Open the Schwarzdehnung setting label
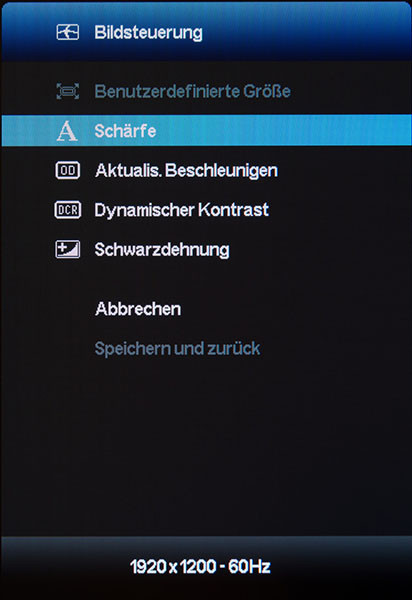 162,250
